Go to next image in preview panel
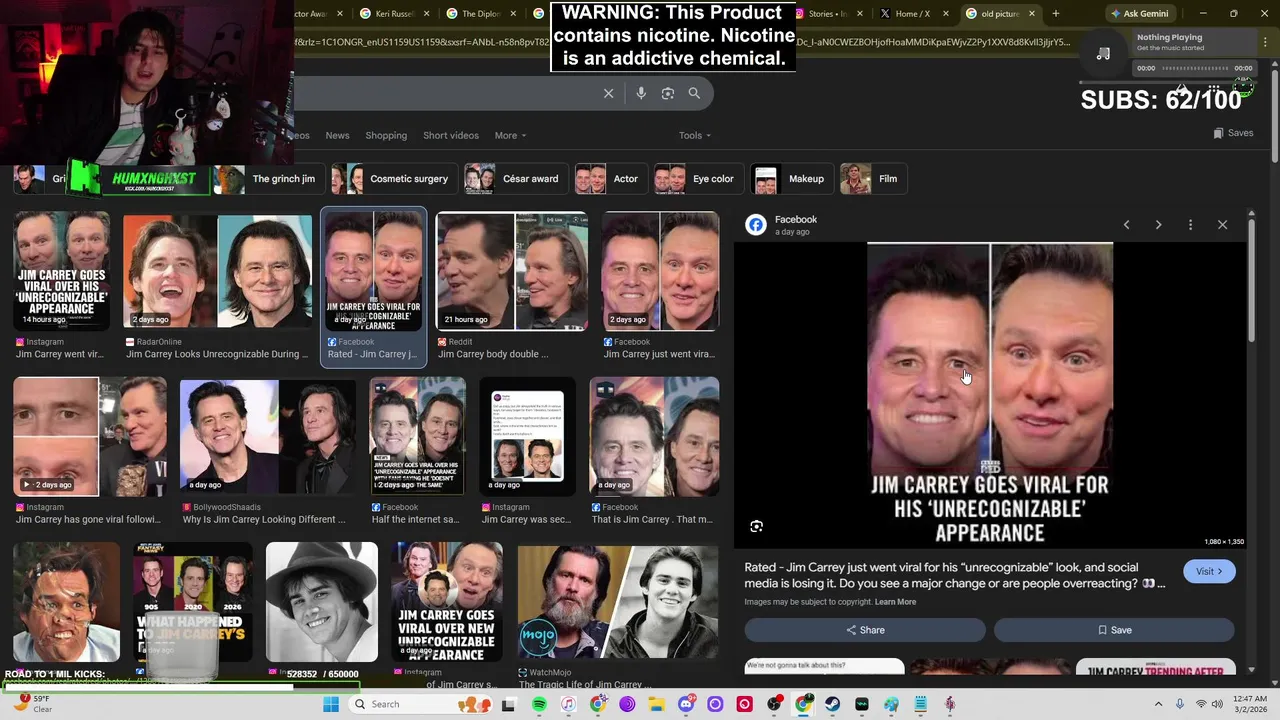The height and width of the screenshot is (720, 1280). point(1158,225)
